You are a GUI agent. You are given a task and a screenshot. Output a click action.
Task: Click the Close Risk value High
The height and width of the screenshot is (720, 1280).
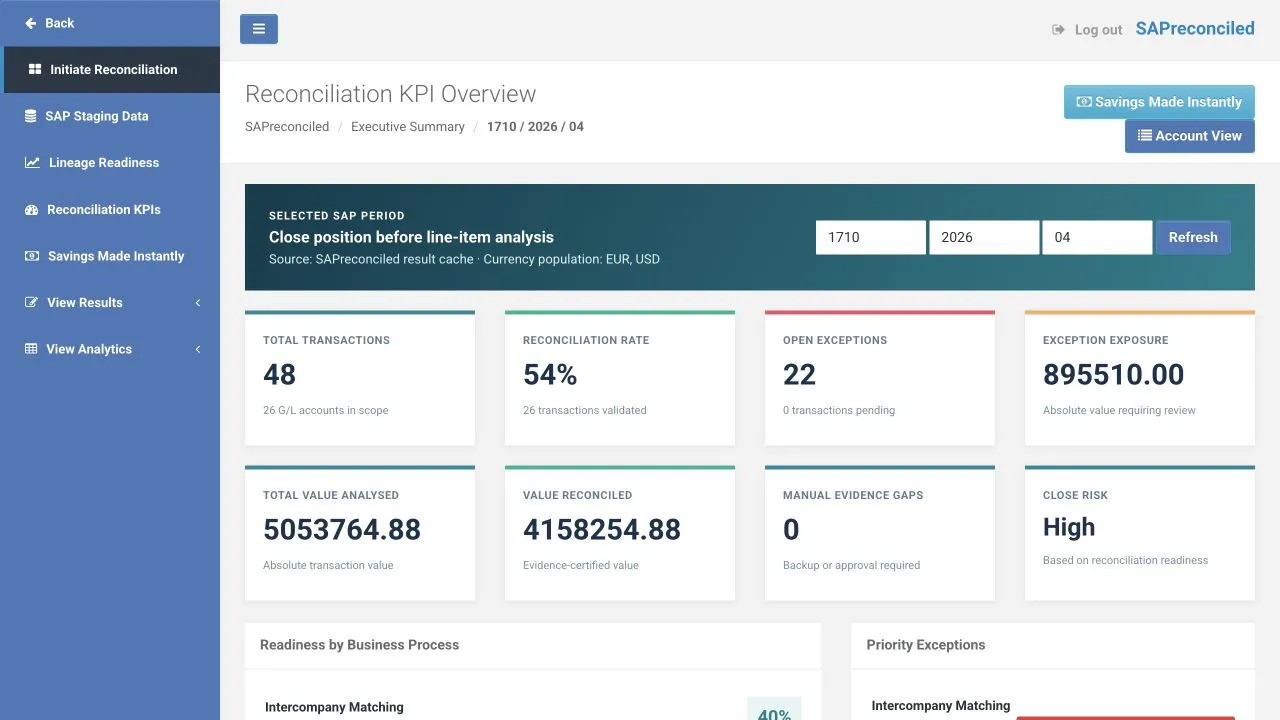[x=1069, y=527]
